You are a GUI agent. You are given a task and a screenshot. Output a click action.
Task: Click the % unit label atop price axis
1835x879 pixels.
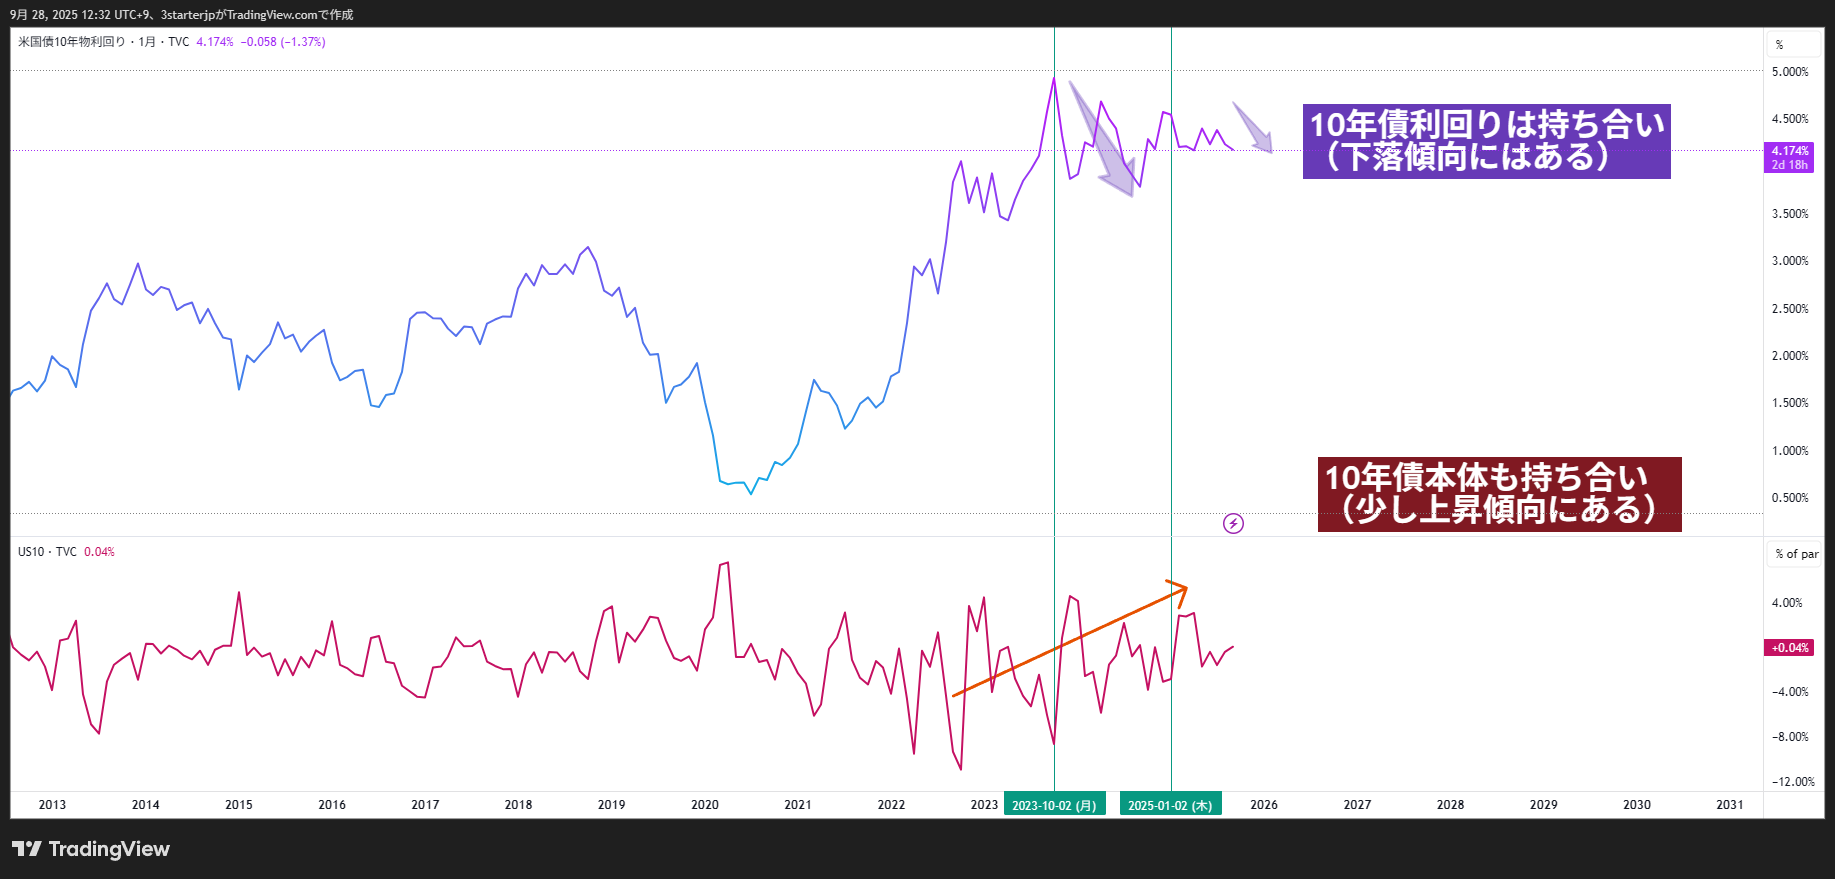[1779, 45]
